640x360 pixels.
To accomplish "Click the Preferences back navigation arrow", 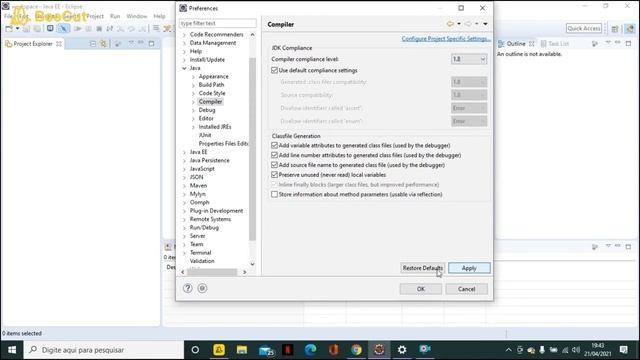I will coord(450,24).
